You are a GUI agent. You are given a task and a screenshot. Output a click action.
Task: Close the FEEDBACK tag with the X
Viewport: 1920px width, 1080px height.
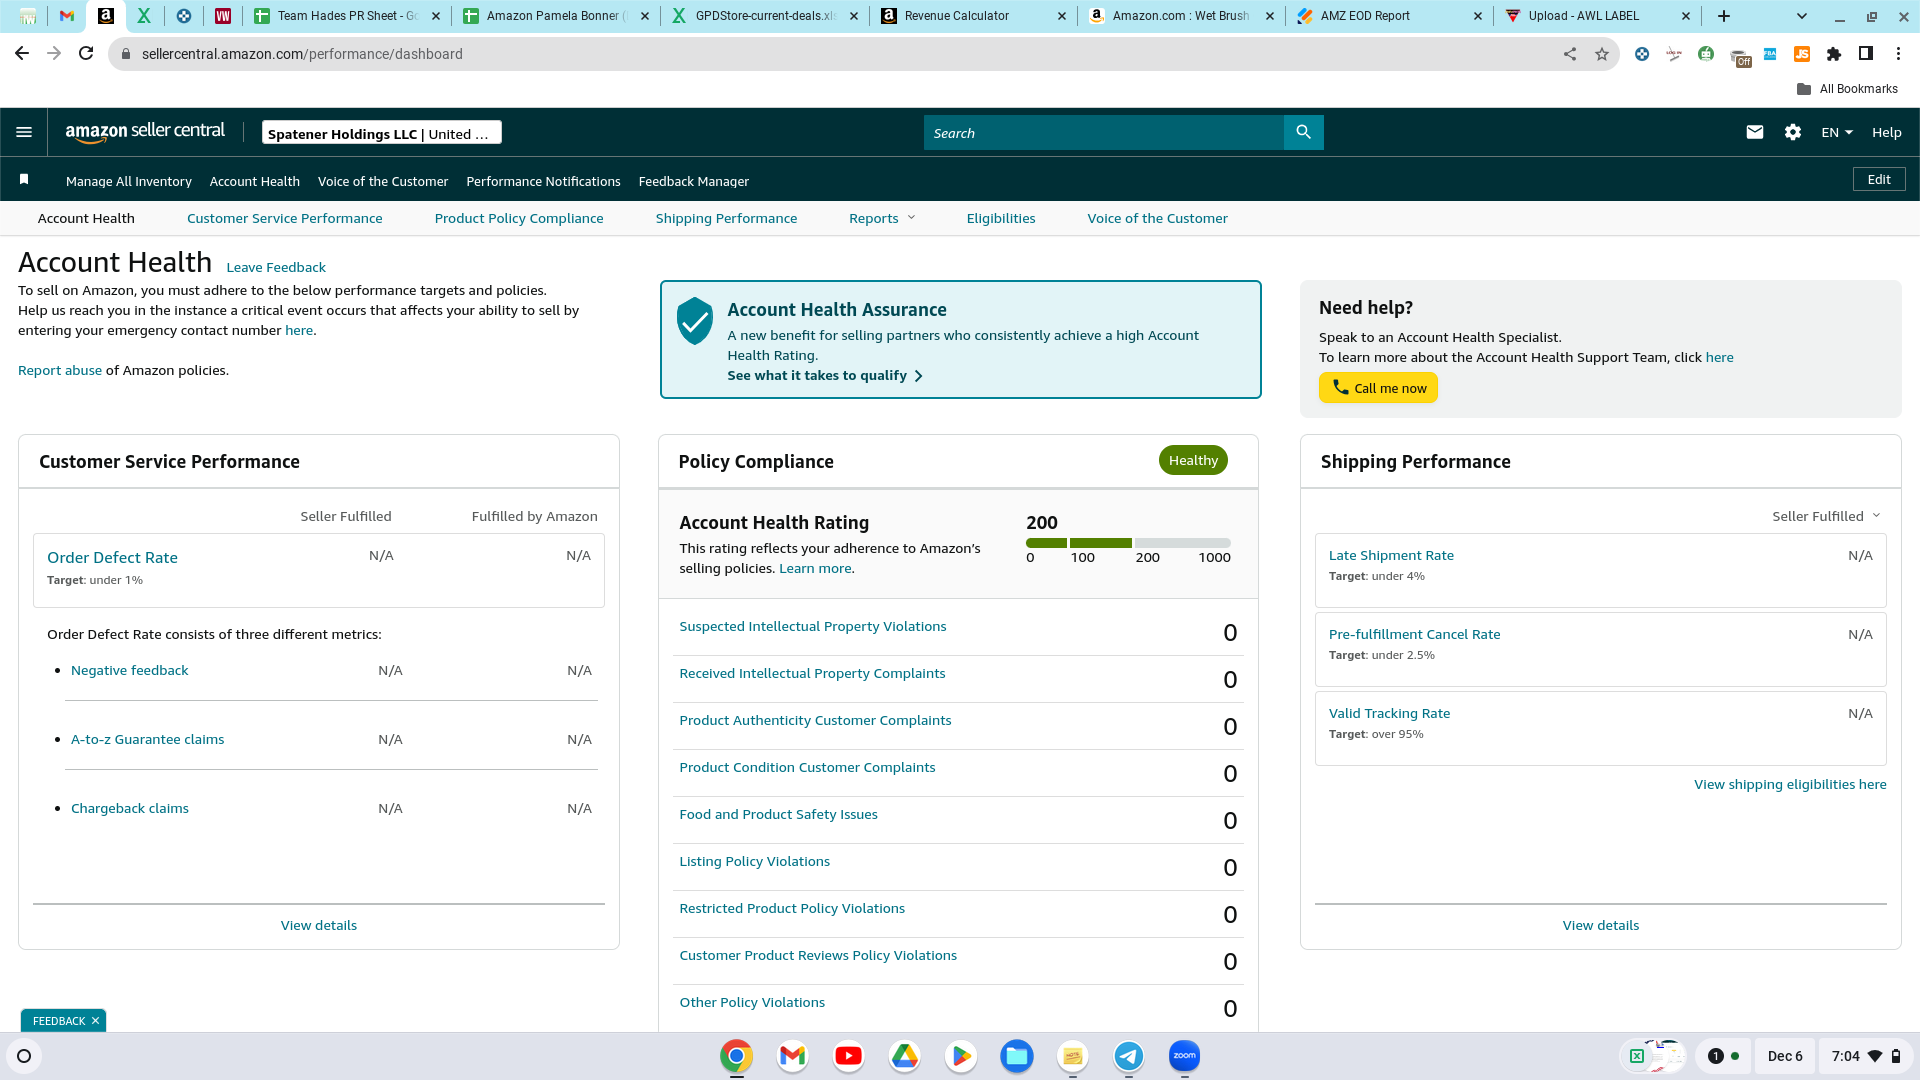[95, 1021]
